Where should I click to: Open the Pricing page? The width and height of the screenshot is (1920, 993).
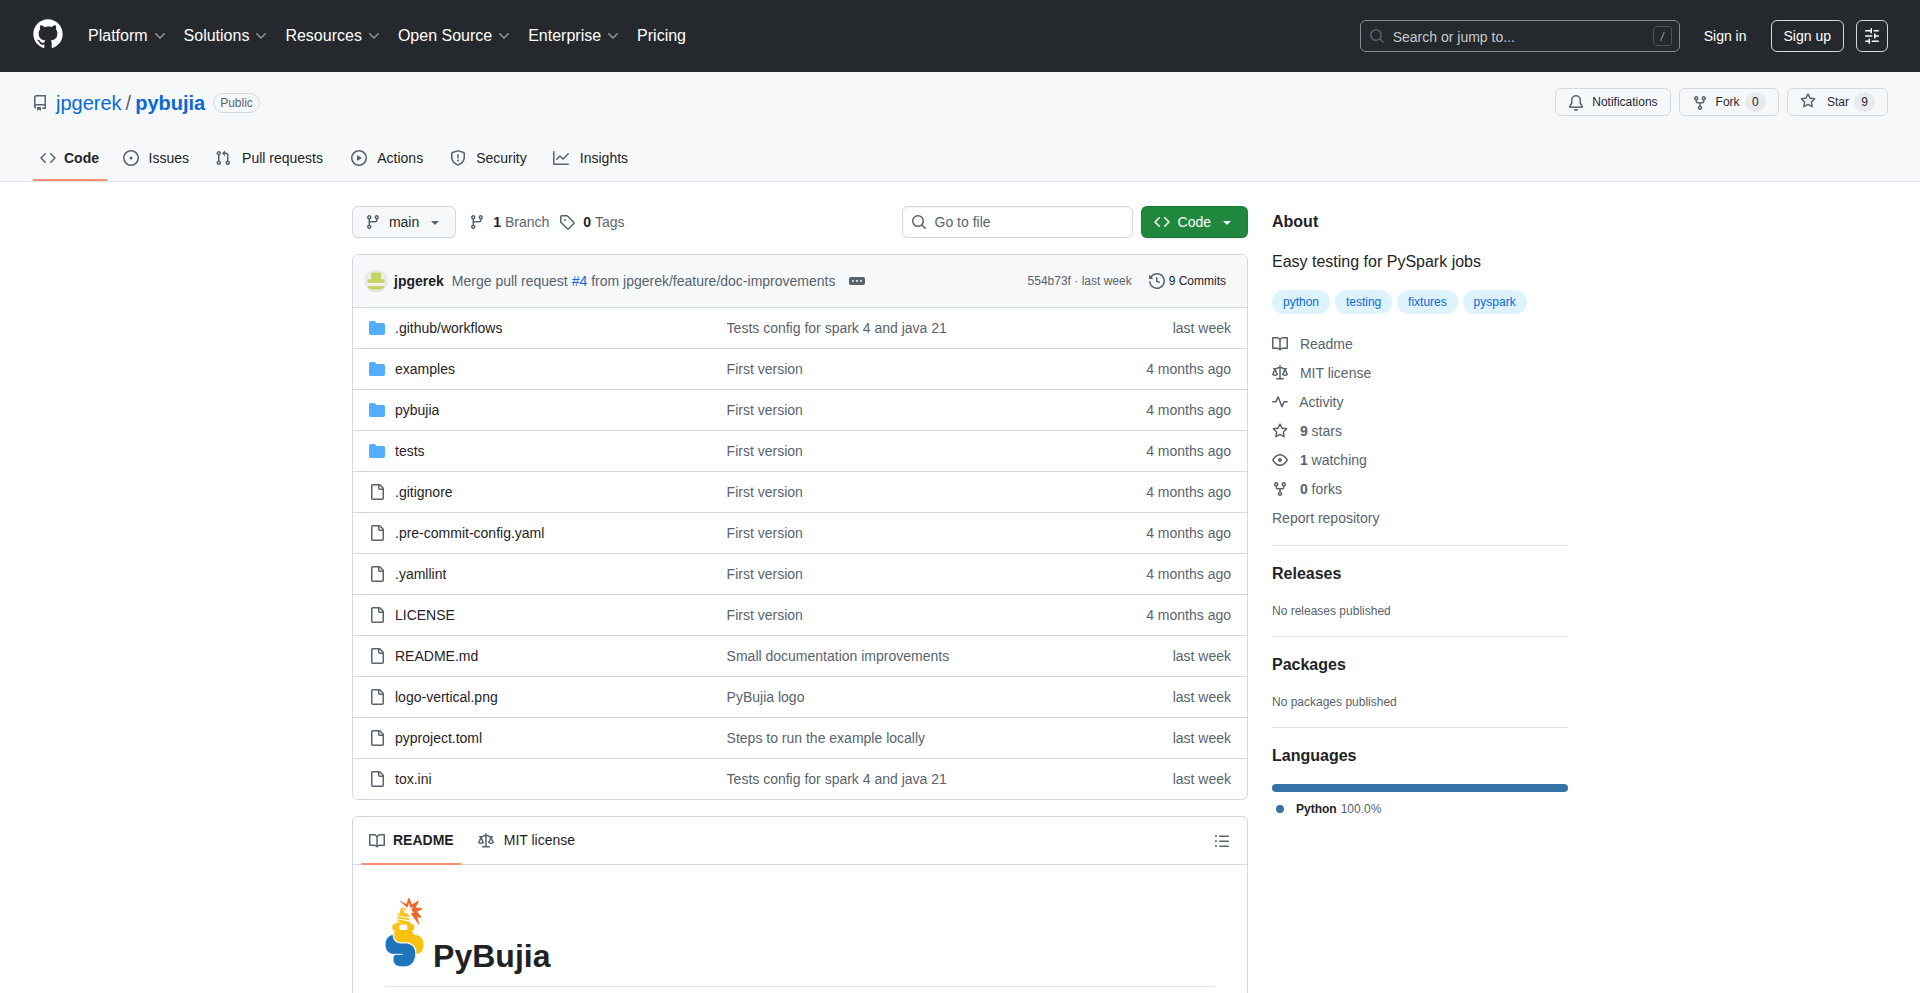tap(661, 36)
